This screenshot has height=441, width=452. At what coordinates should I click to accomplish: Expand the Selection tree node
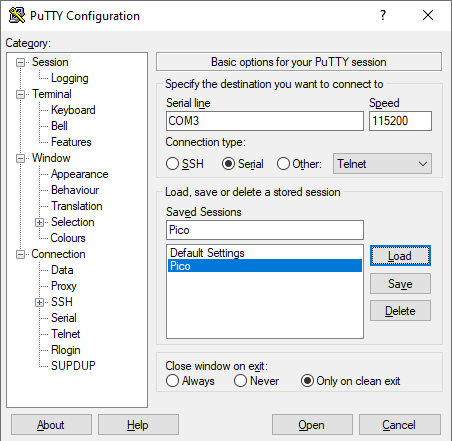pyautogui.click(x=39, y=222)
